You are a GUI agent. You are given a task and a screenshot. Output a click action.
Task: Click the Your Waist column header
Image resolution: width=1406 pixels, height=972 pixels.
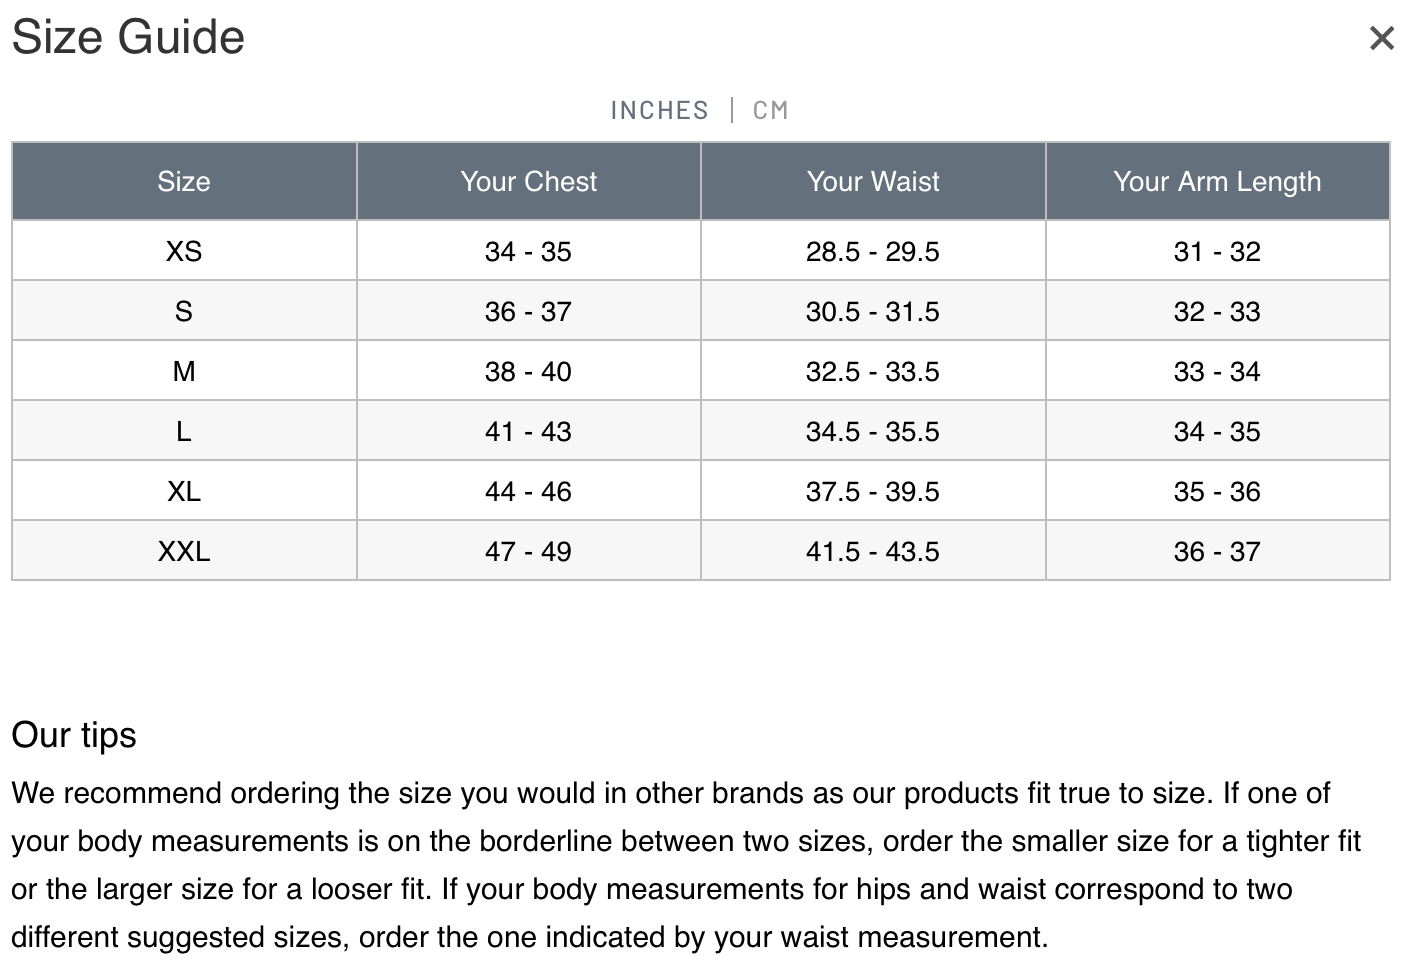click(x=873, y=181)
